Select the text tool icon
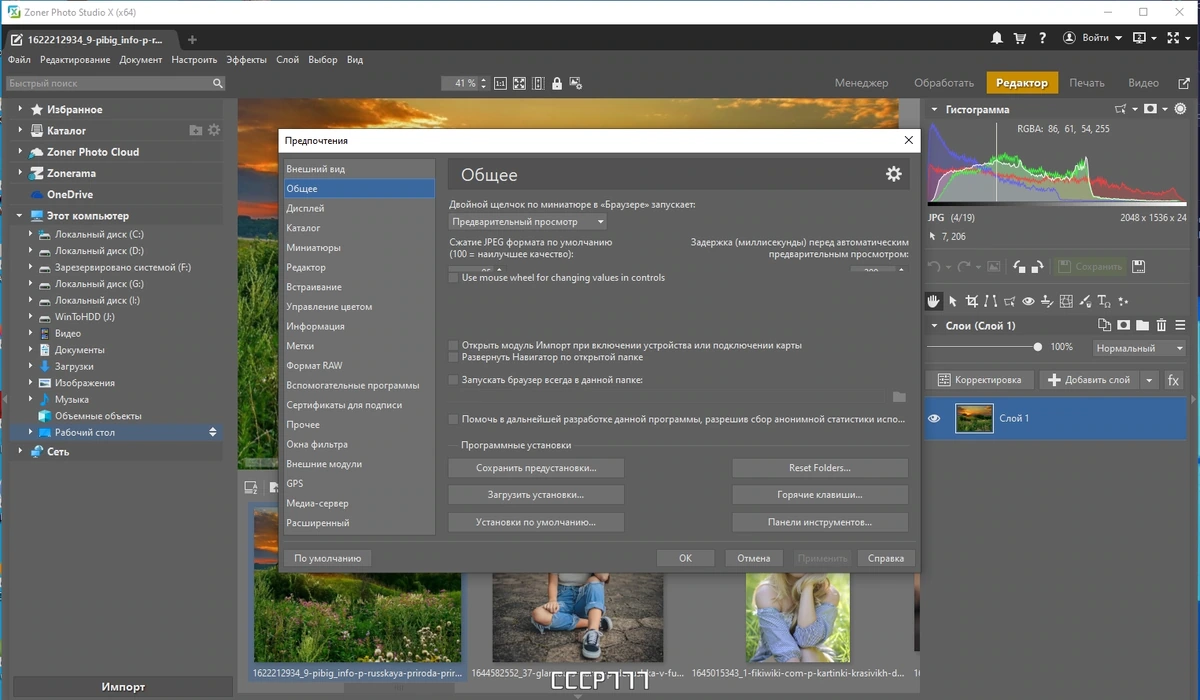This screenshot has width=1200, height=700. tap(1104, 301)
